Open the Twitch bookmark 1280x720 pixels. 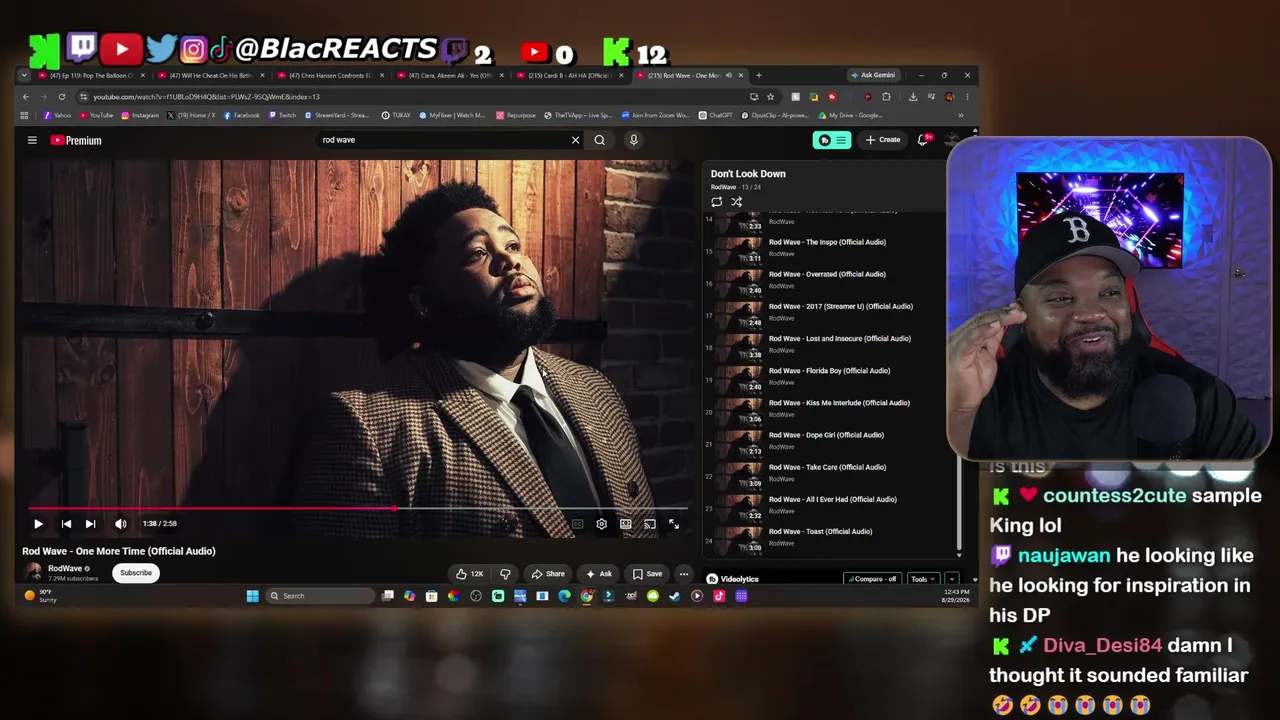click(x=282, y=115)
